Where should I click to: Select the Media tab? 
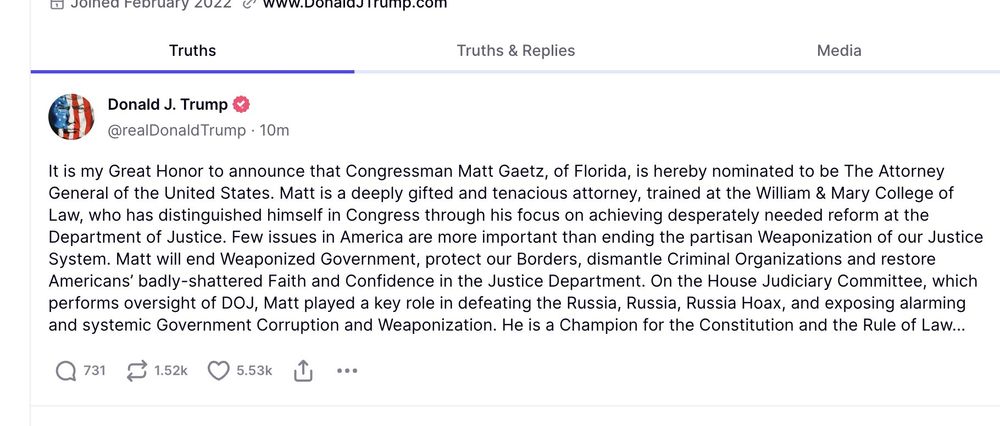coord(838,50)
